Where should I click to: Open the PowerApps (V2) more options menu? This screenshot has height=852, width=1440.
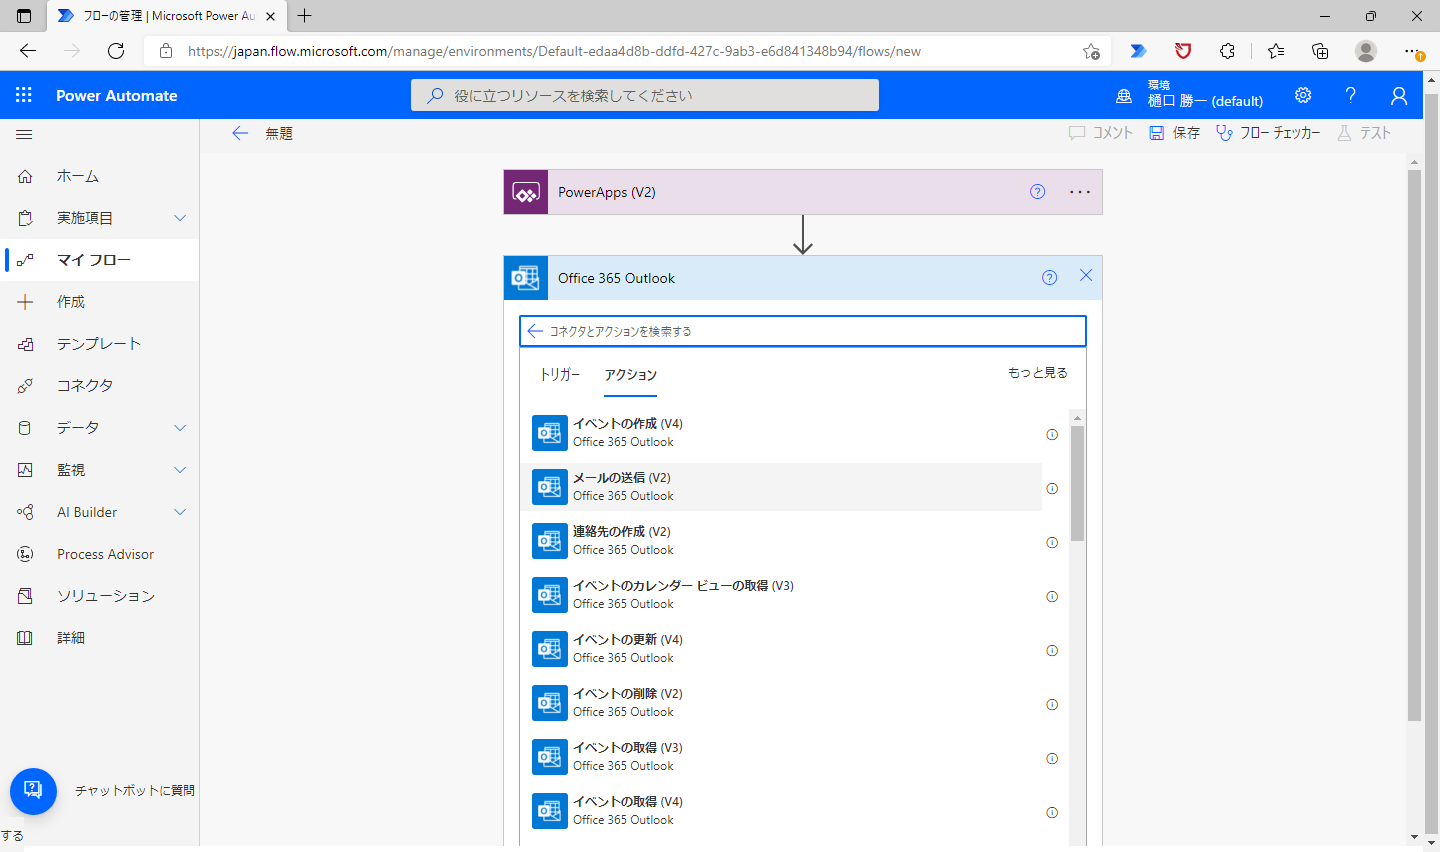coord(1080,192)
